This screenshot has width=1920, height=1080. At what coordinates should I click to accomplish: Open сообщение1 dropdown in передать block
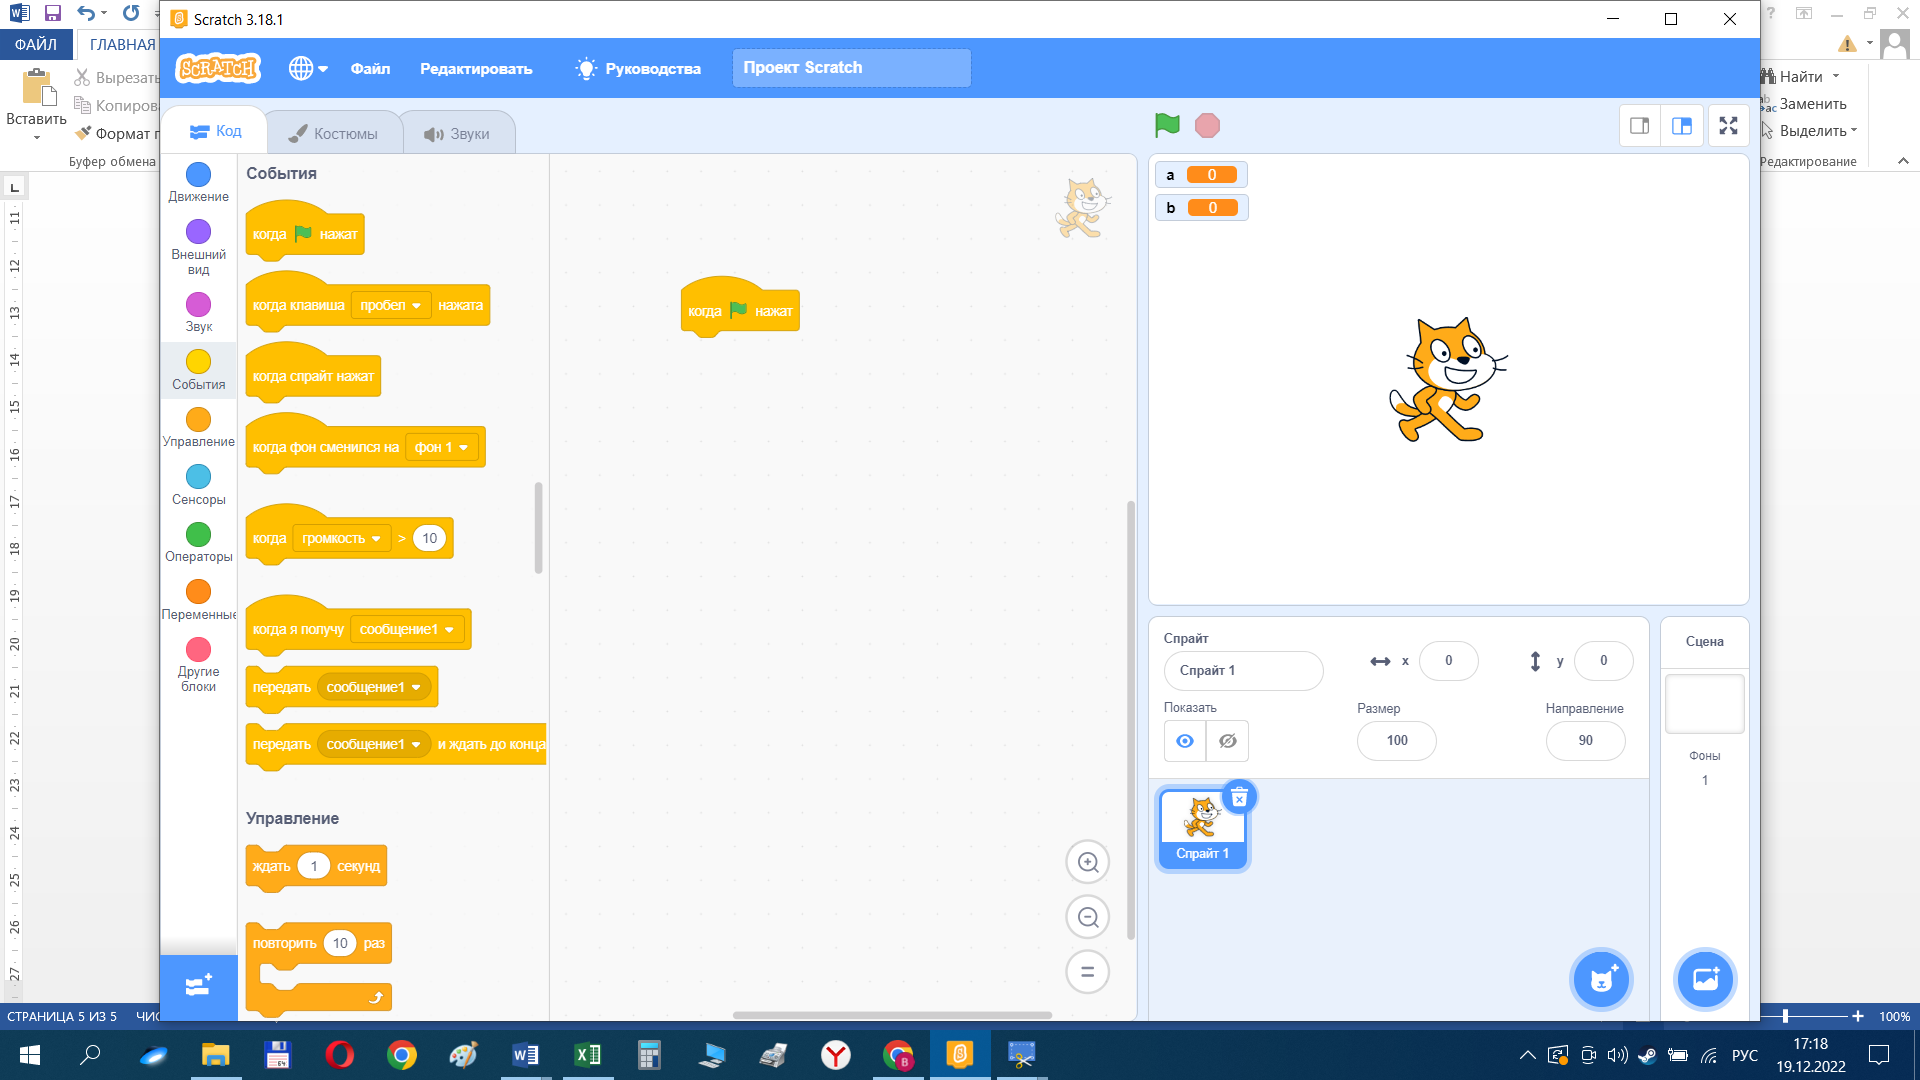pyautogui.click(x=374, y=687)
